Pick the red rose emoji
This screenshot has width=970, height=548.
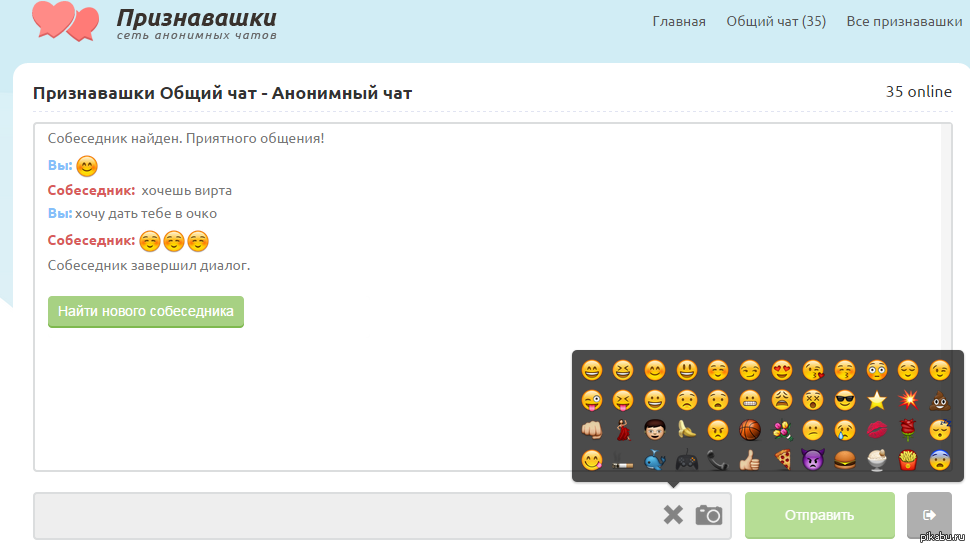(908, 430)
